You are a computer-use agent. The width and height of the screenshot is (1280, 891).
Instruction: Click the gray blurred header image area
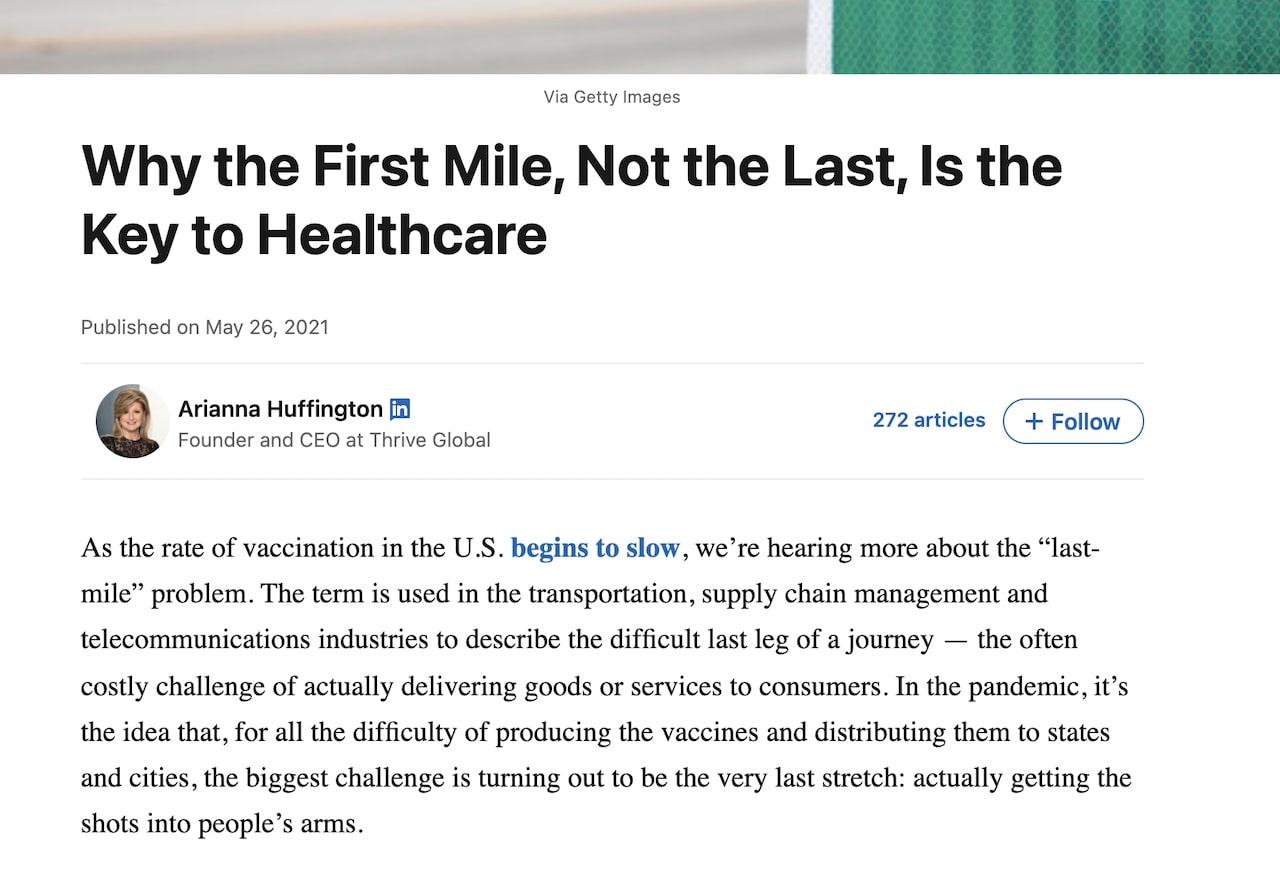[403, 36]
